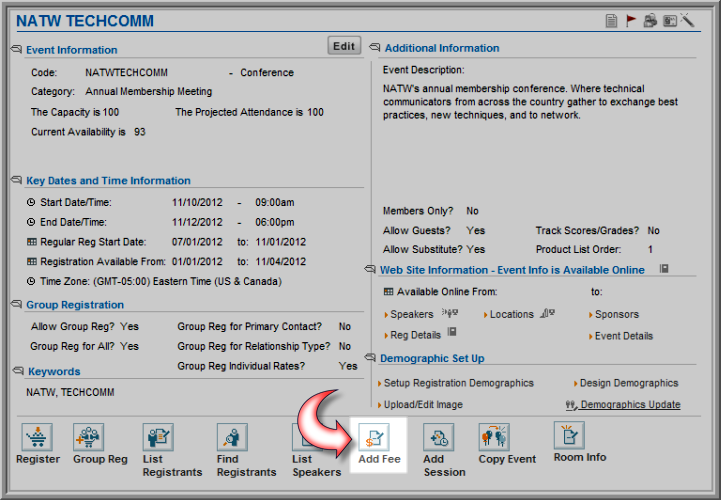The width and height of the screenshot is (721, 500).
Task: Click the magic wand icon in header
Action: pyautogui.click(x=688, y=20)
